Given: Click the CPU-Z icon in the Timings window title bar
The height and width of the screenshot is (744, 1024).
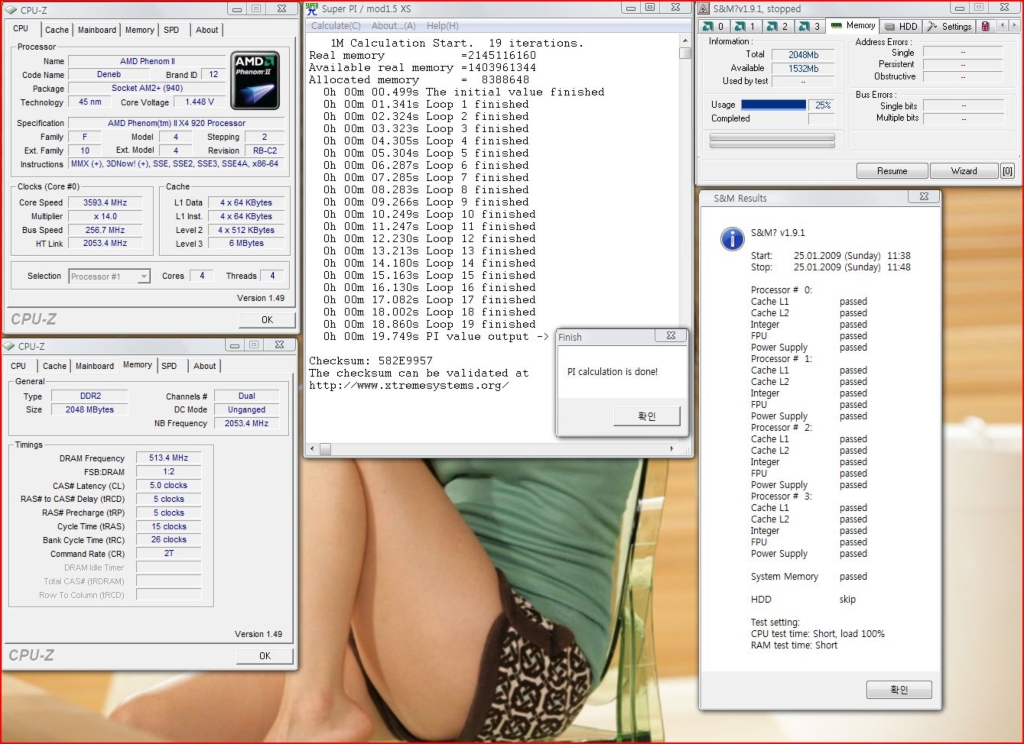Looking at the screenshot, I should pos(9,346).
